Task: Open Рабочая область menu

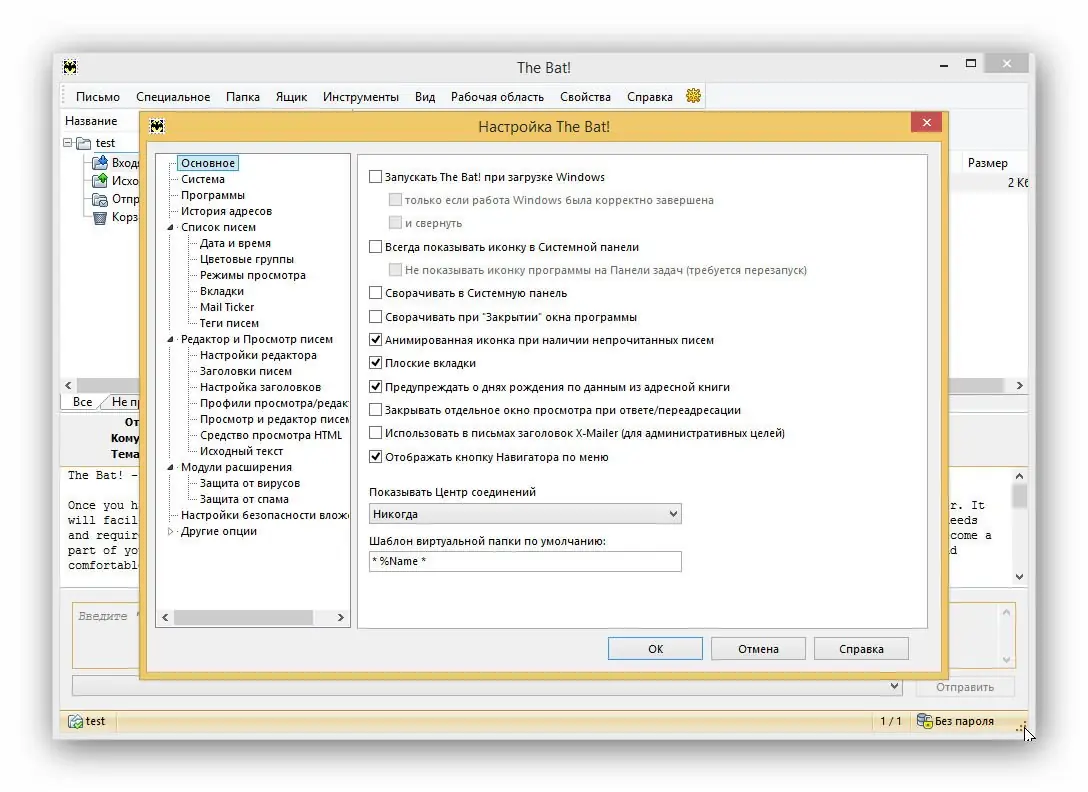Action: (498, 96)
